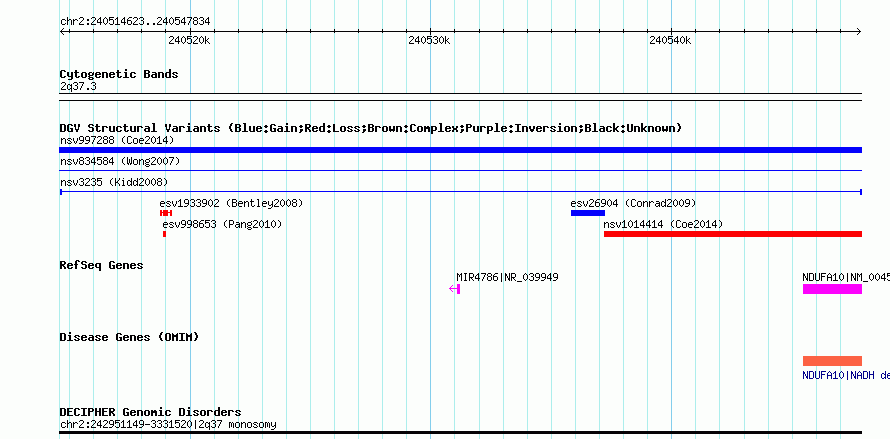
Task: Click label esv998653 (Pang2010)
Action: pyautogui.click(x=222, y=224)
